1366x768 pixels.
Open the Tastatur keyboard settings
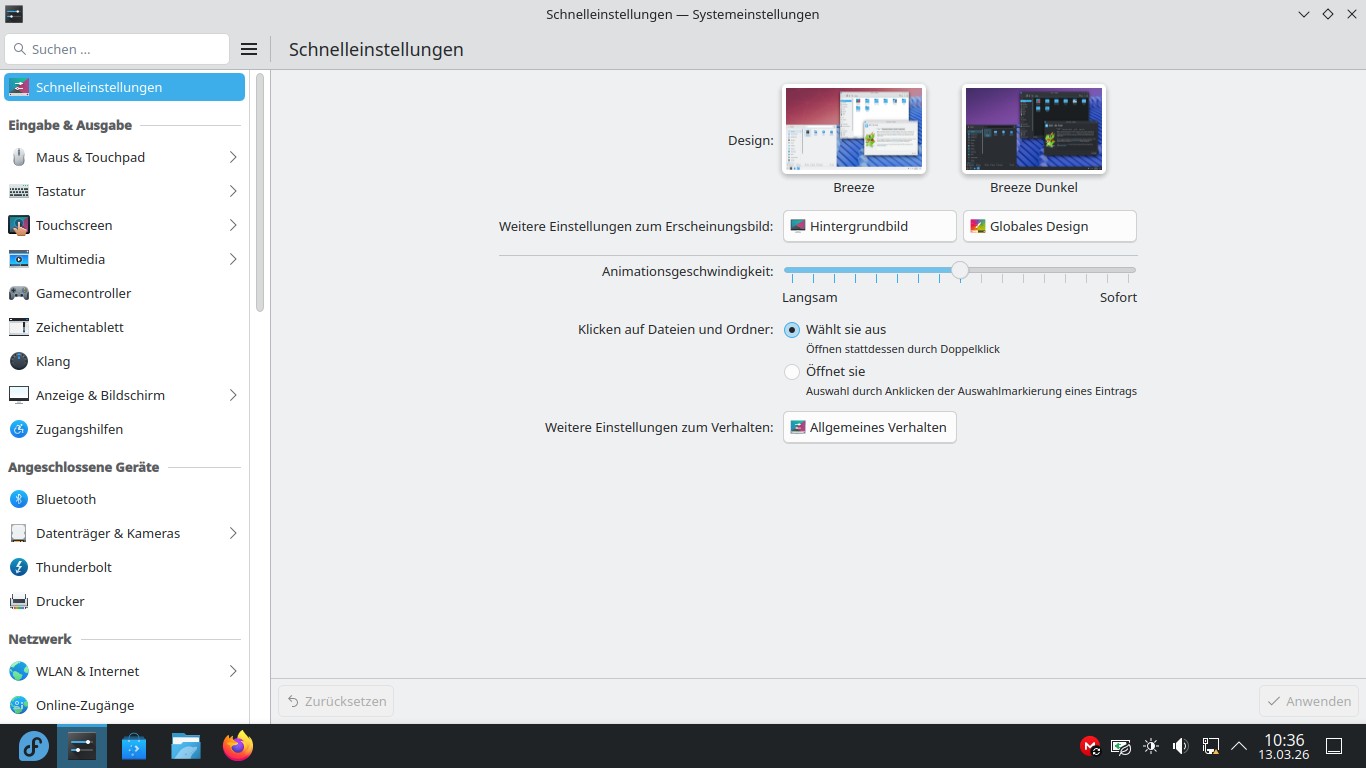tap(124, 191)
